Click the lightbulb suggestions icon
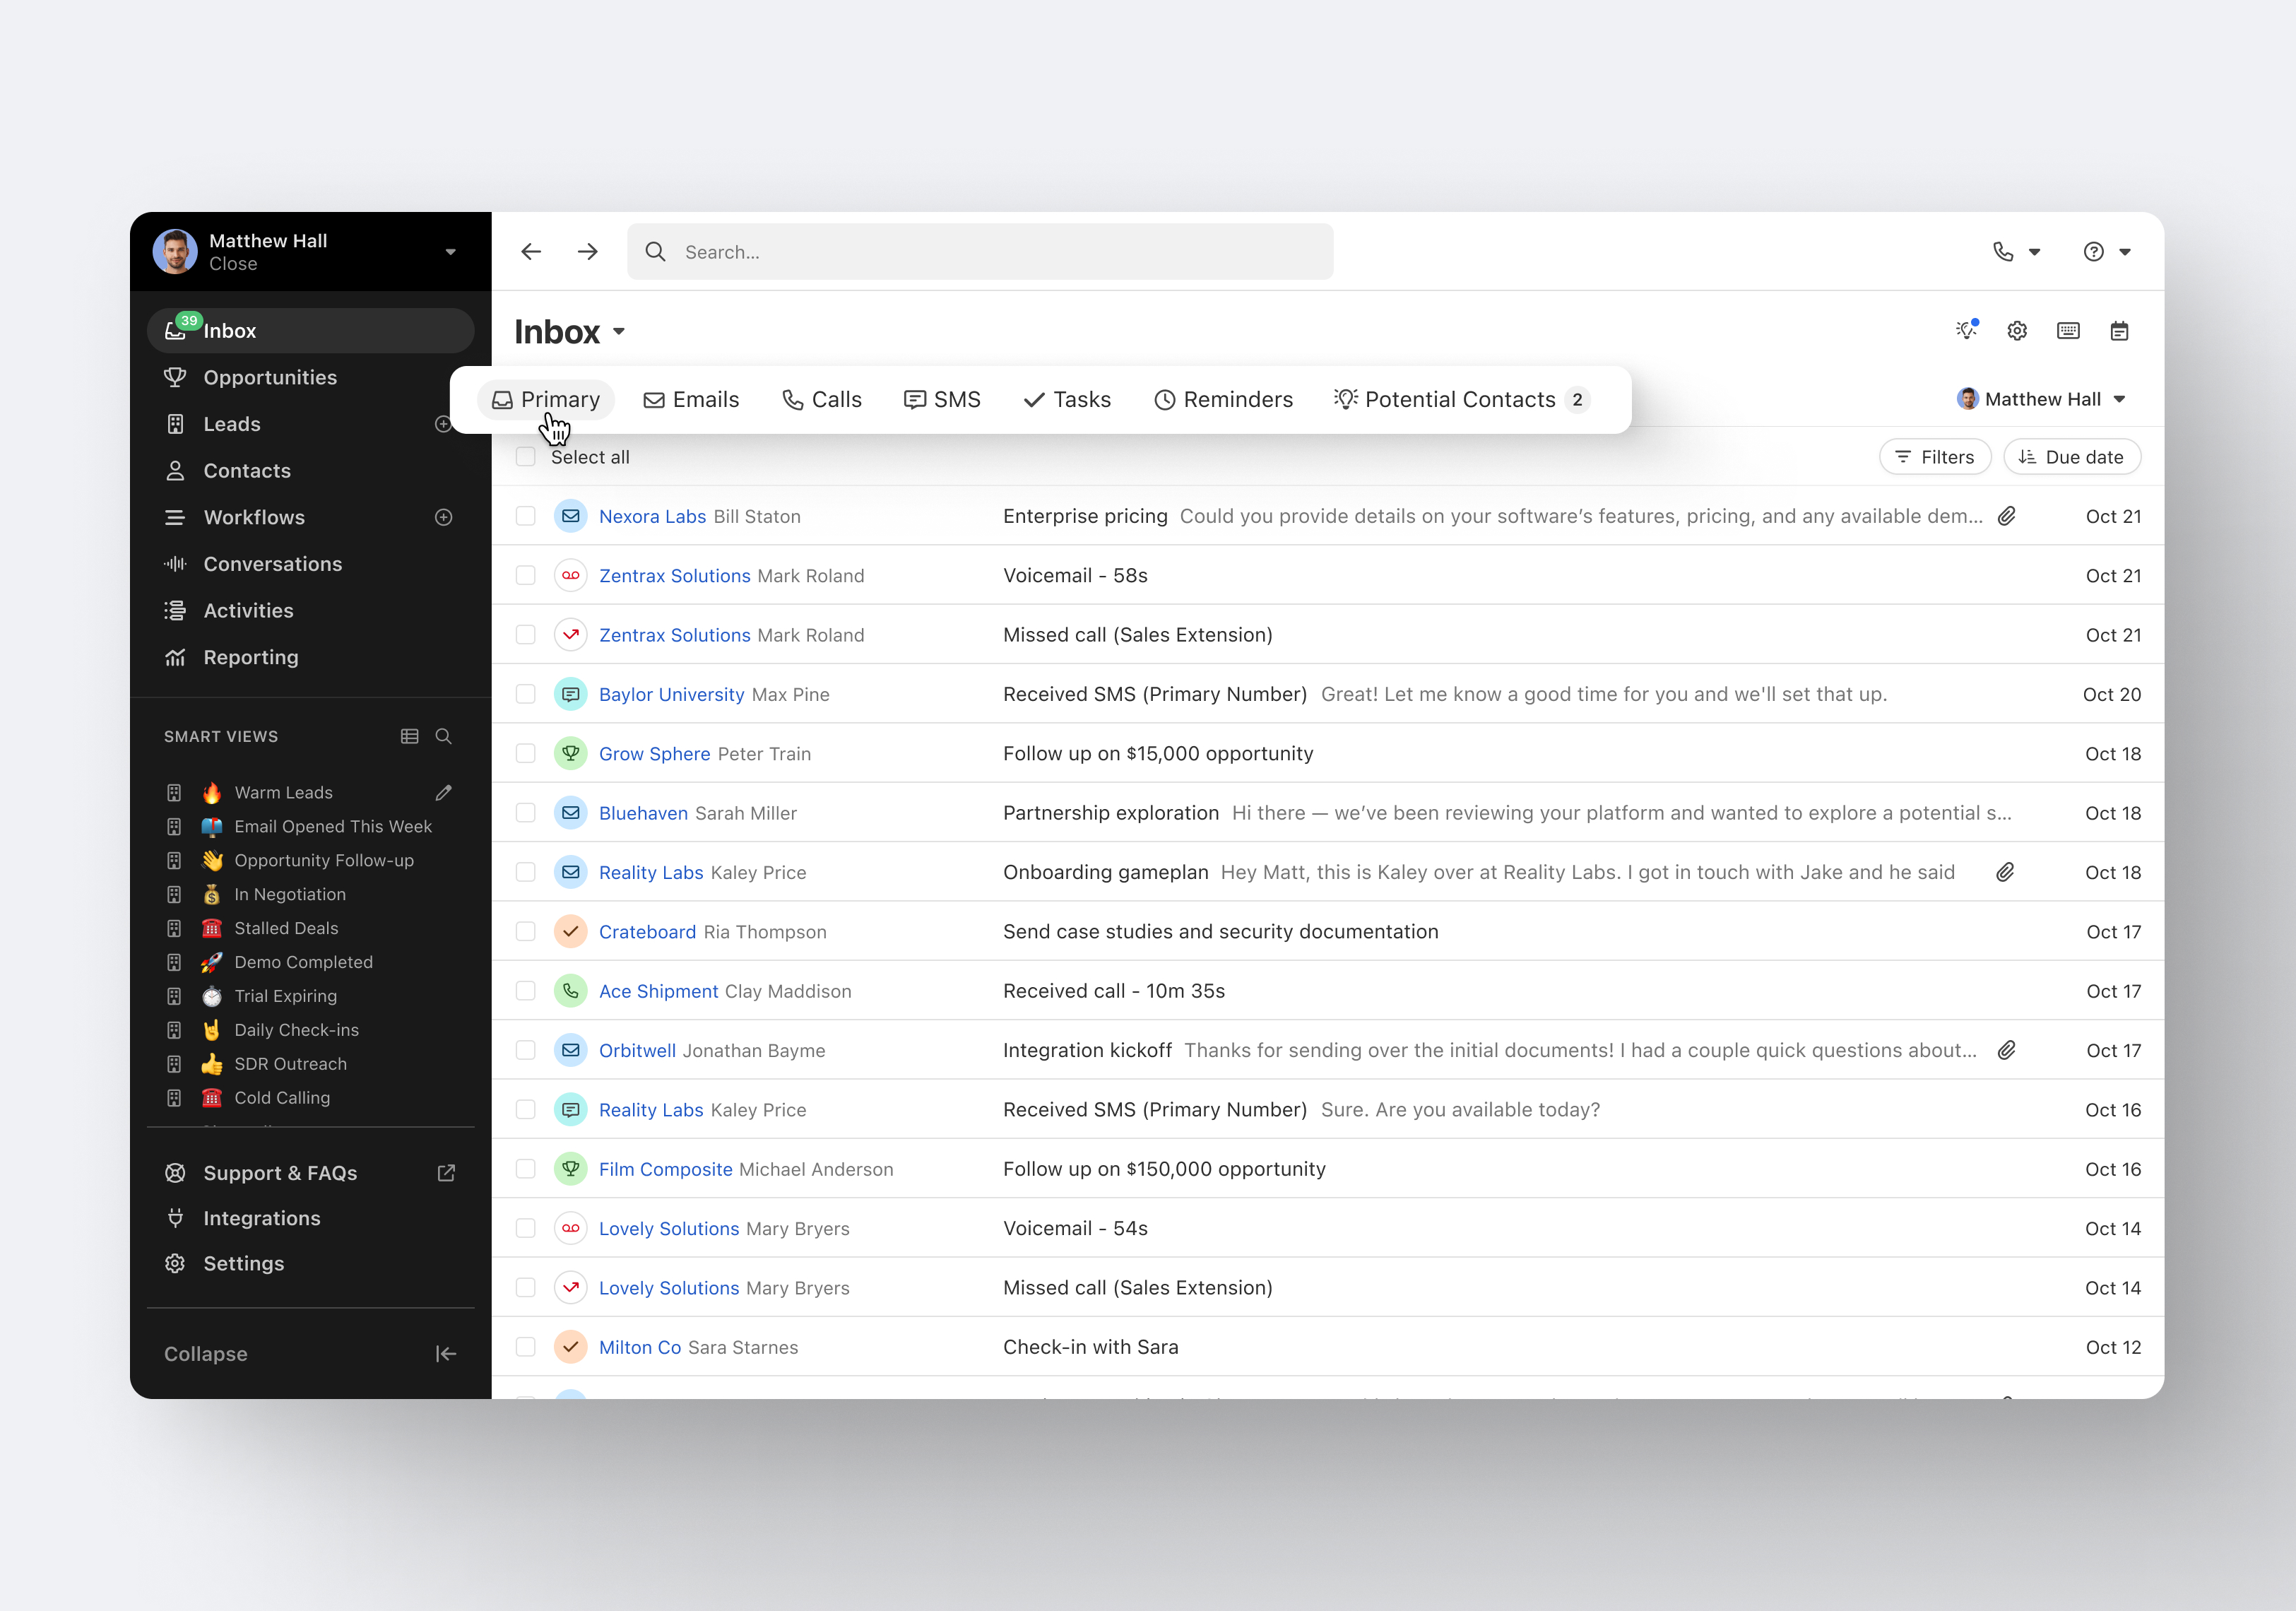This screenshot has height=1611, width=2296. 1965,331
